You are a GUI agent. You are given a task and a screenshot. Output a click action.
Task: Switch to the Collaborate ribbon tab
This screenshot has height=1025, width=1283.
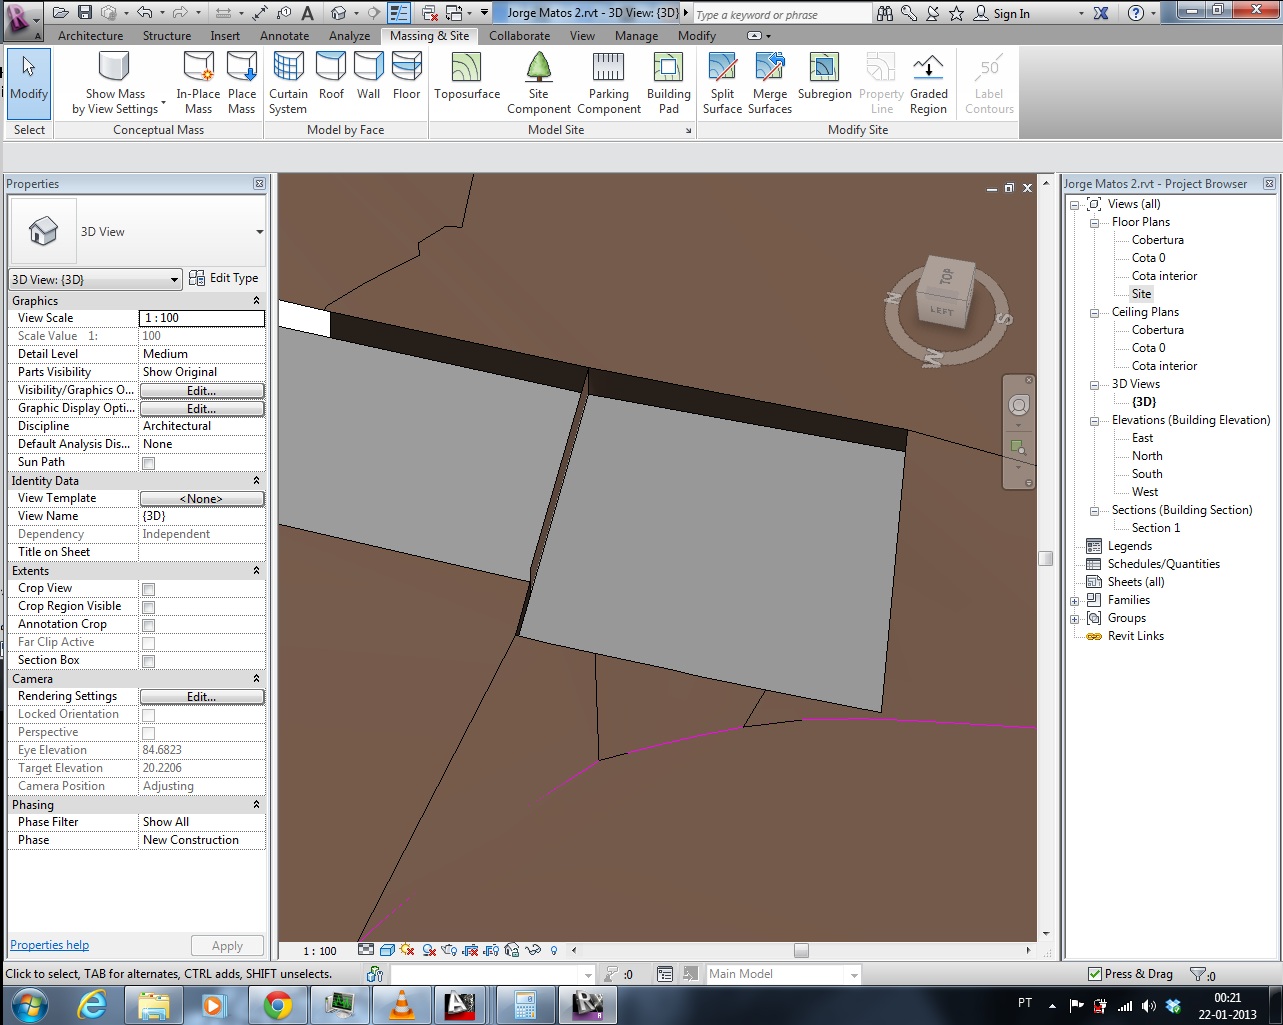[520, 35]
